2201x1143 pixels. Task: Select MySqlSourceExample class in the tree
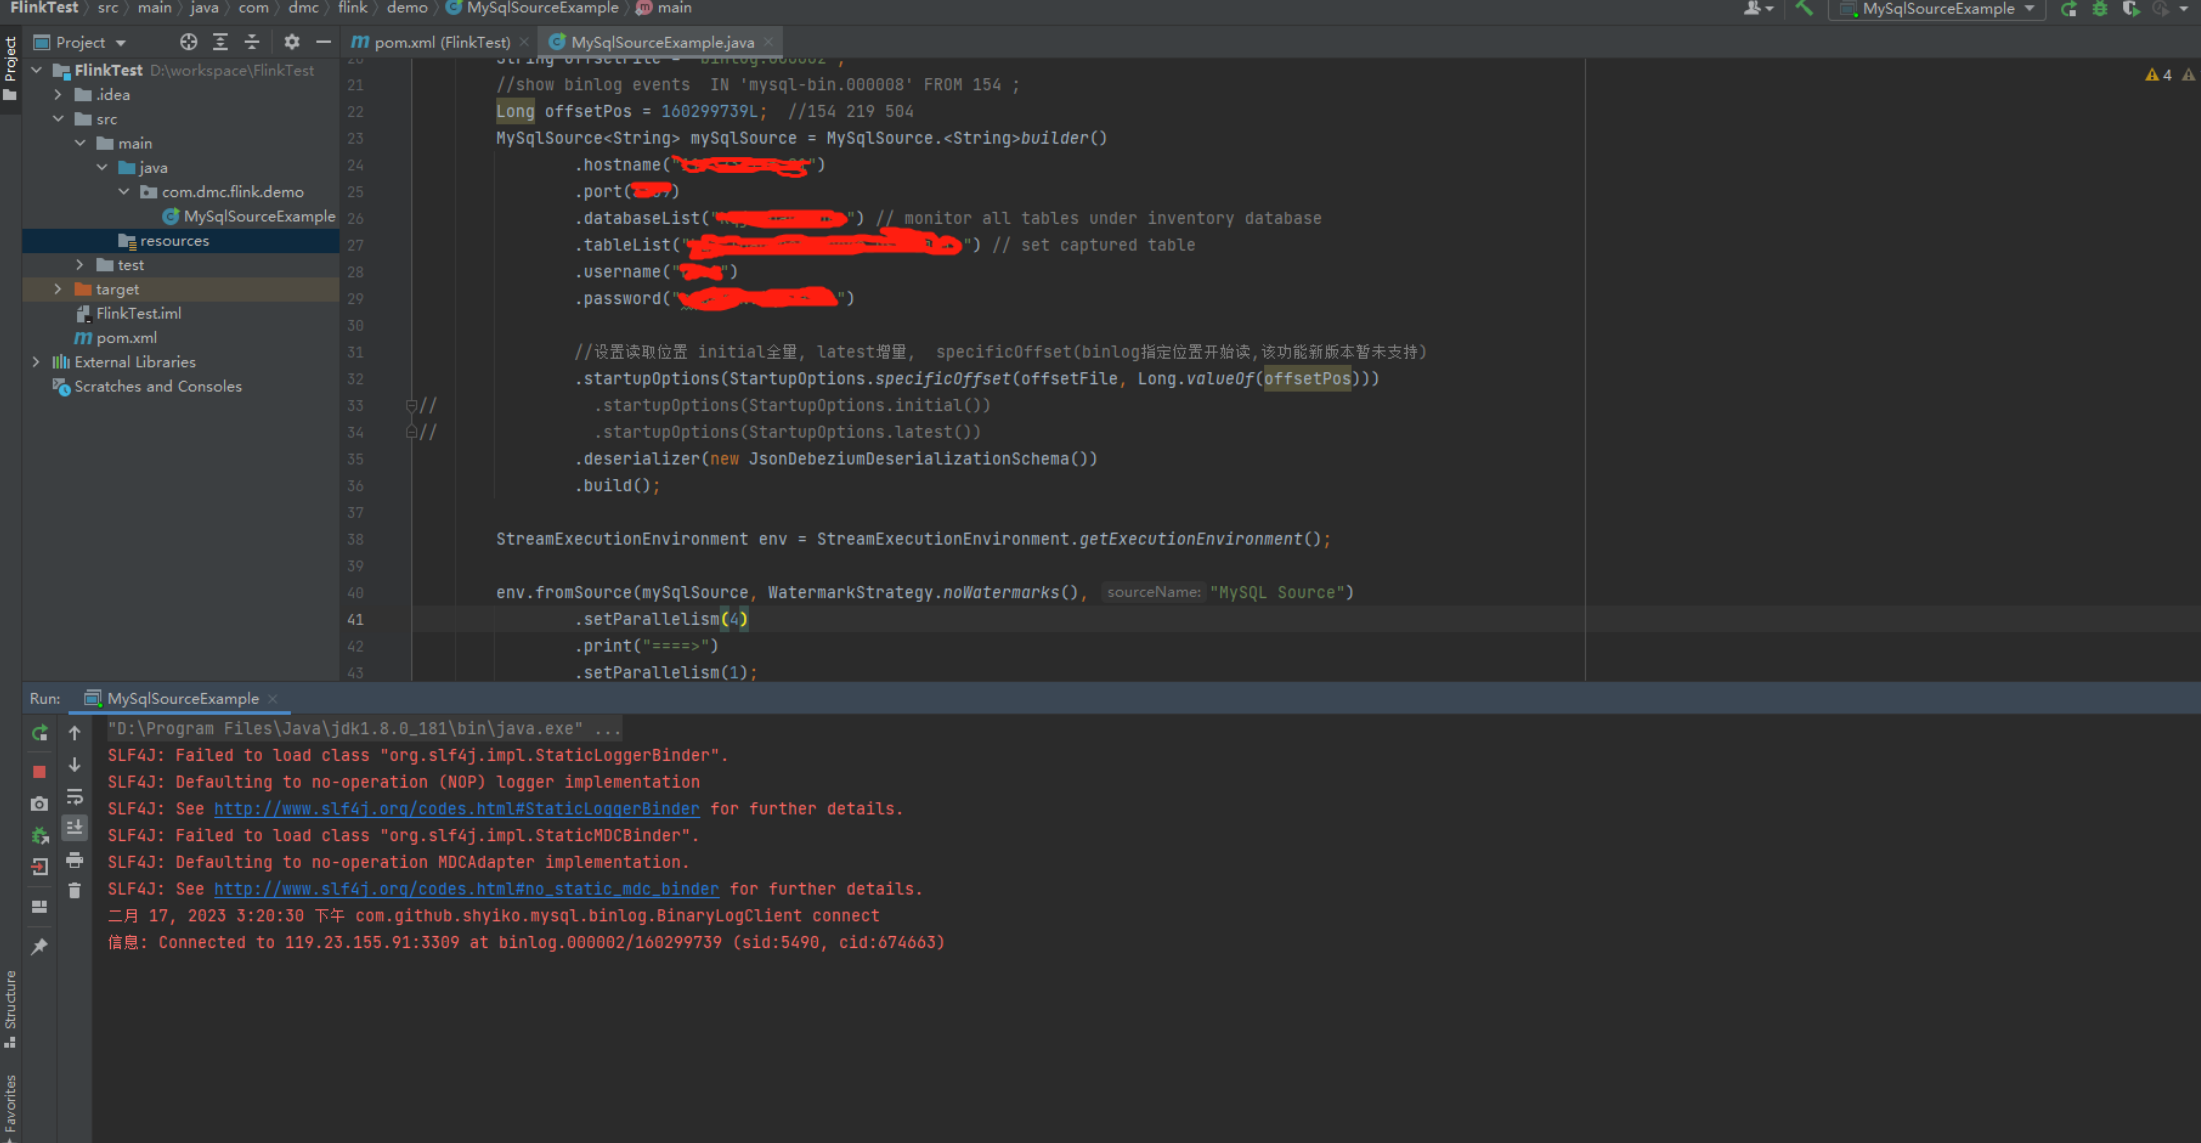249,216
